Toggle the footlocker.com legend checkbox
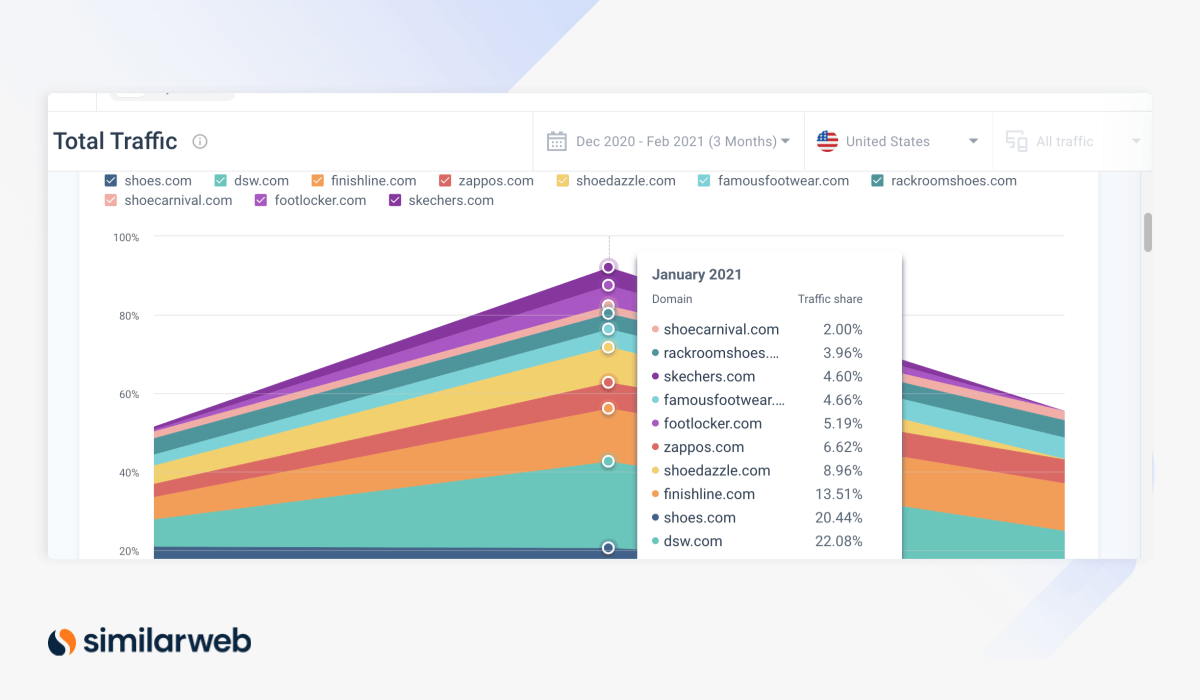Image resolution: width=1200 pixels, height=700 pixels. [x=261, y=200]
